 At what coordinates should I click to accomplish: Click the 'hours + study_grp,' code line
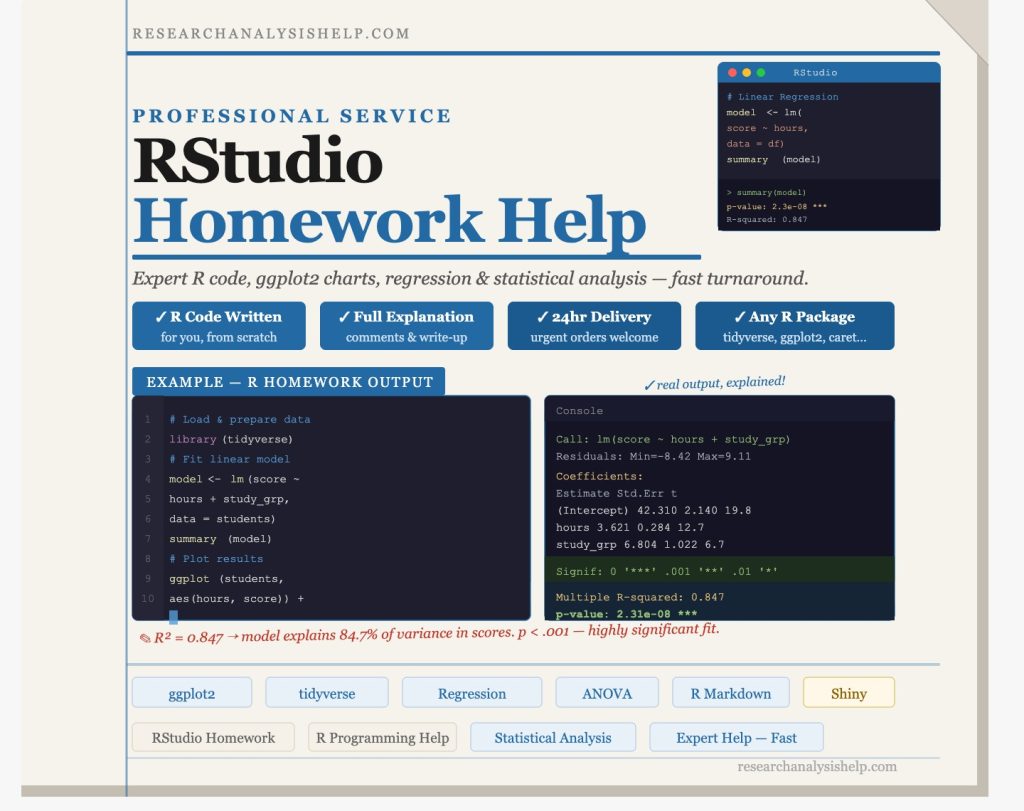[x=229, y=499]
